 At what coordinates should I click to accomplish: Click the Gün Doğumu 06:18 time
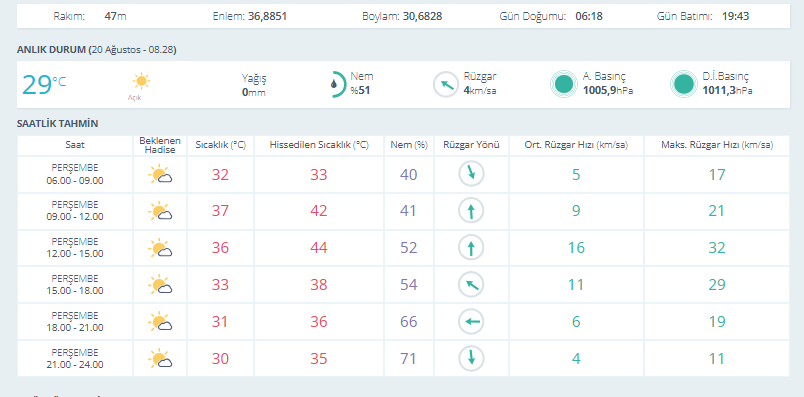coord(589,16)
